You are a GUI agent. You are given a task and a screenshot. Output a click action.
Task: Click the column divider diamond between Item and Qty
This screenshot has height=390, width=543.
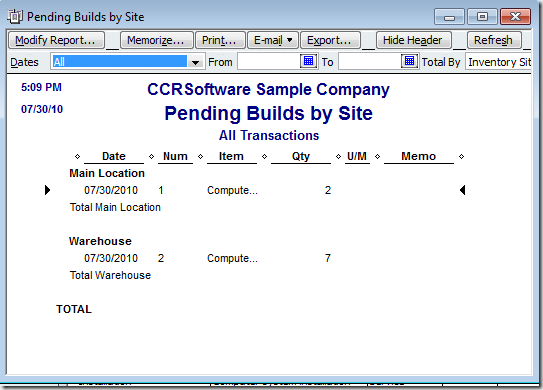(x=264, y=157)
